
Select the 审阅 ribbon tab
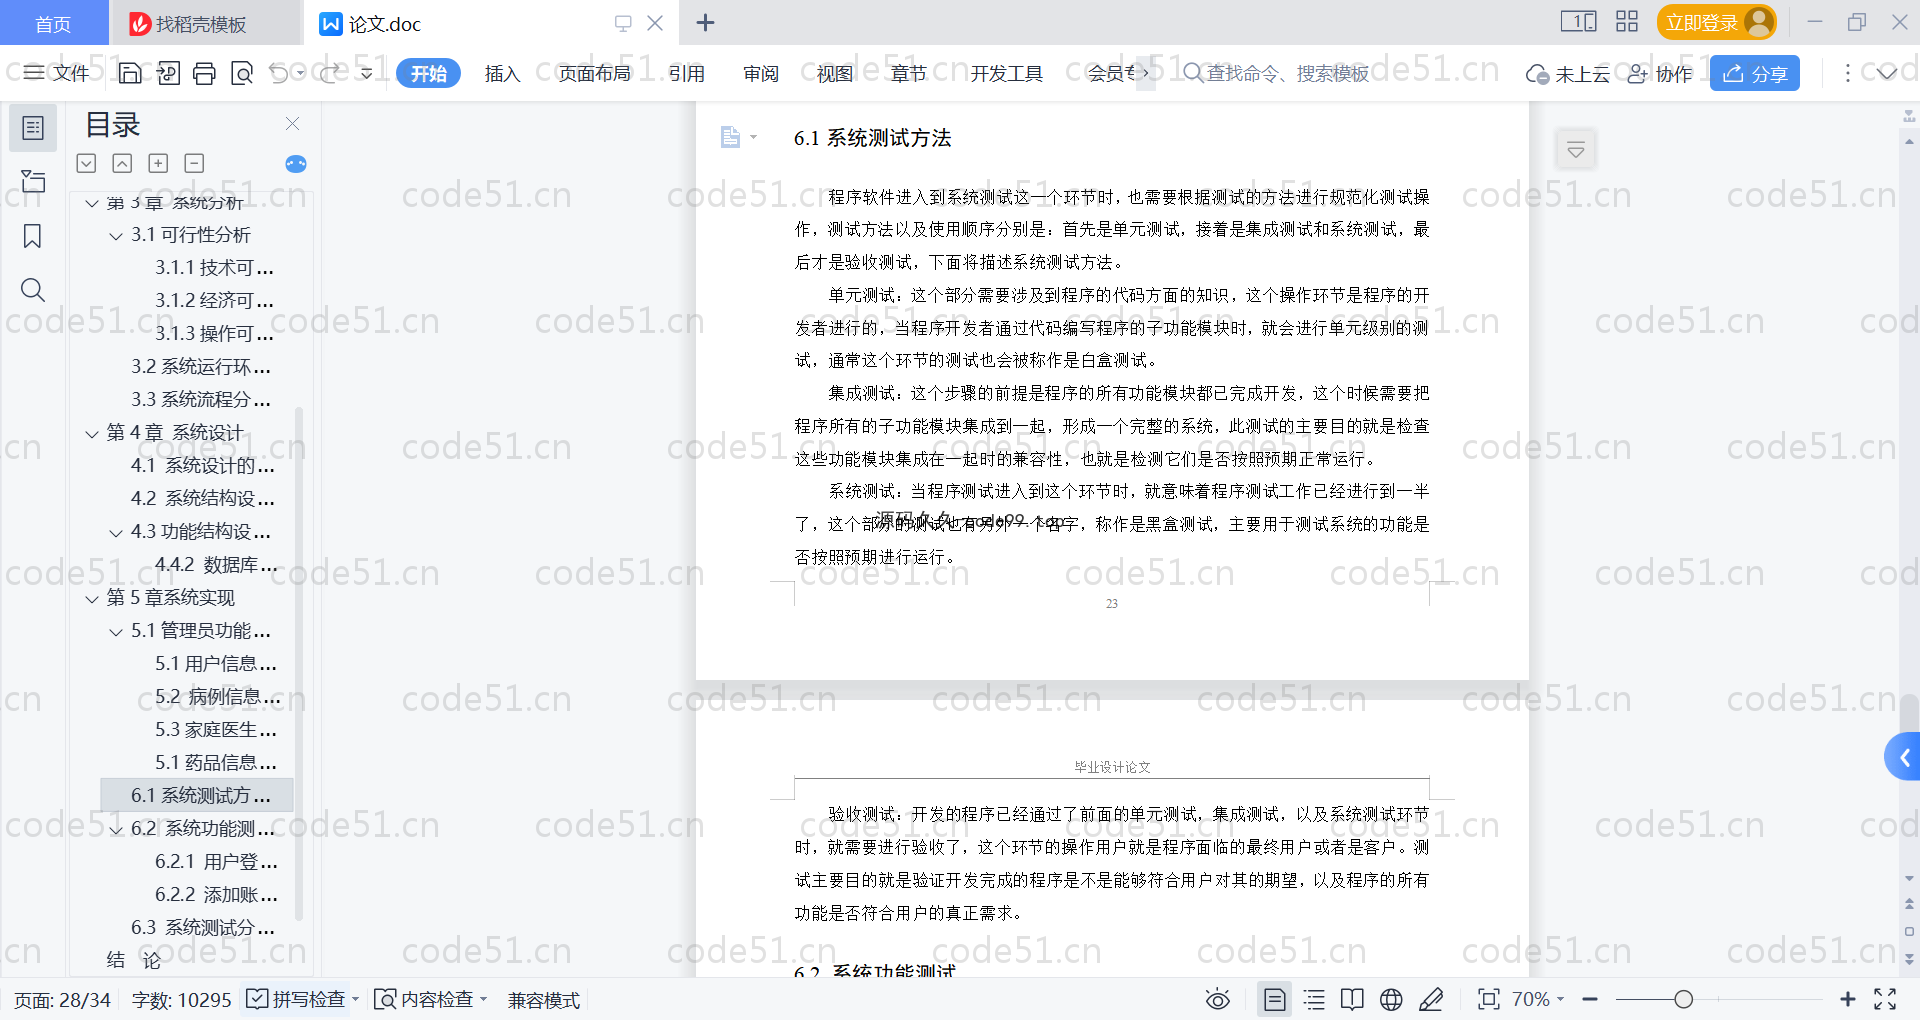pyautogui.click(x=760, y=73)
